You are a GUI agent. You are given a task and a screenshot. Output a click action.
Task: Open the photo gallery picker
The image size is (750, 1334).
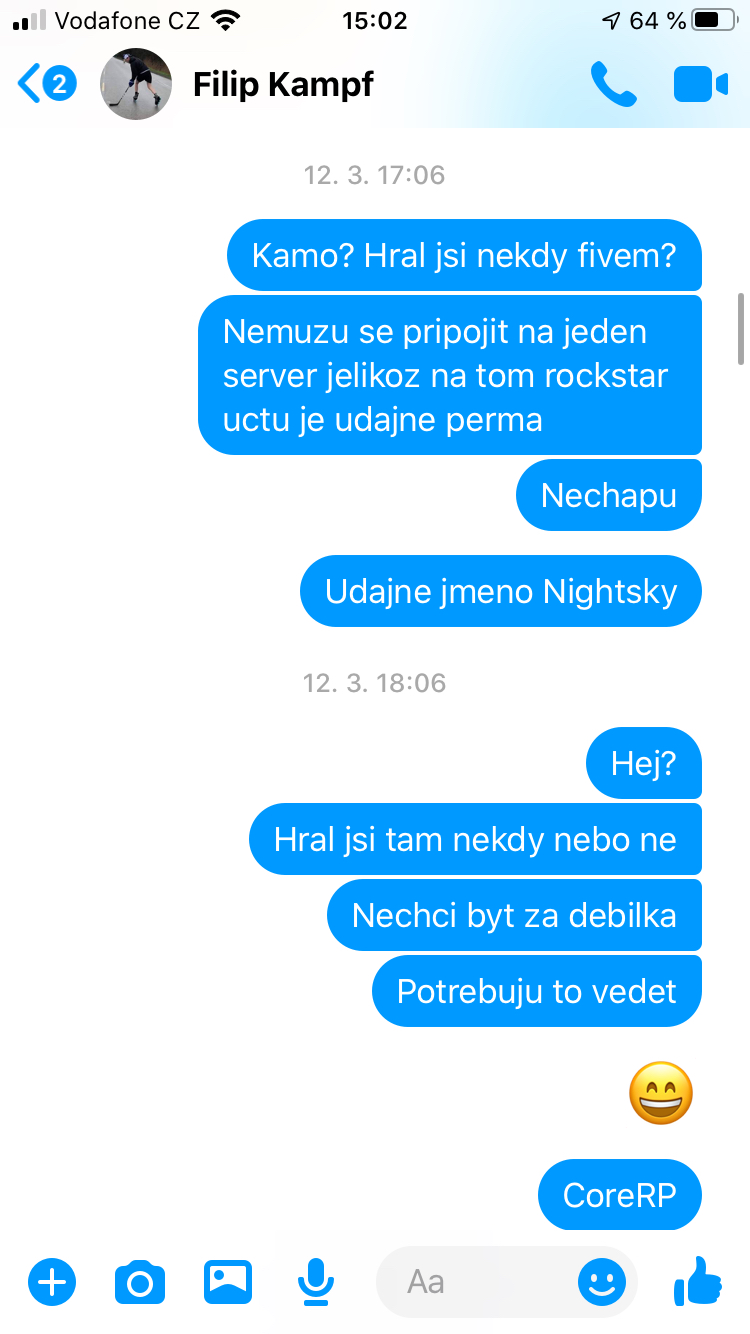click(x=228, y=1281)
